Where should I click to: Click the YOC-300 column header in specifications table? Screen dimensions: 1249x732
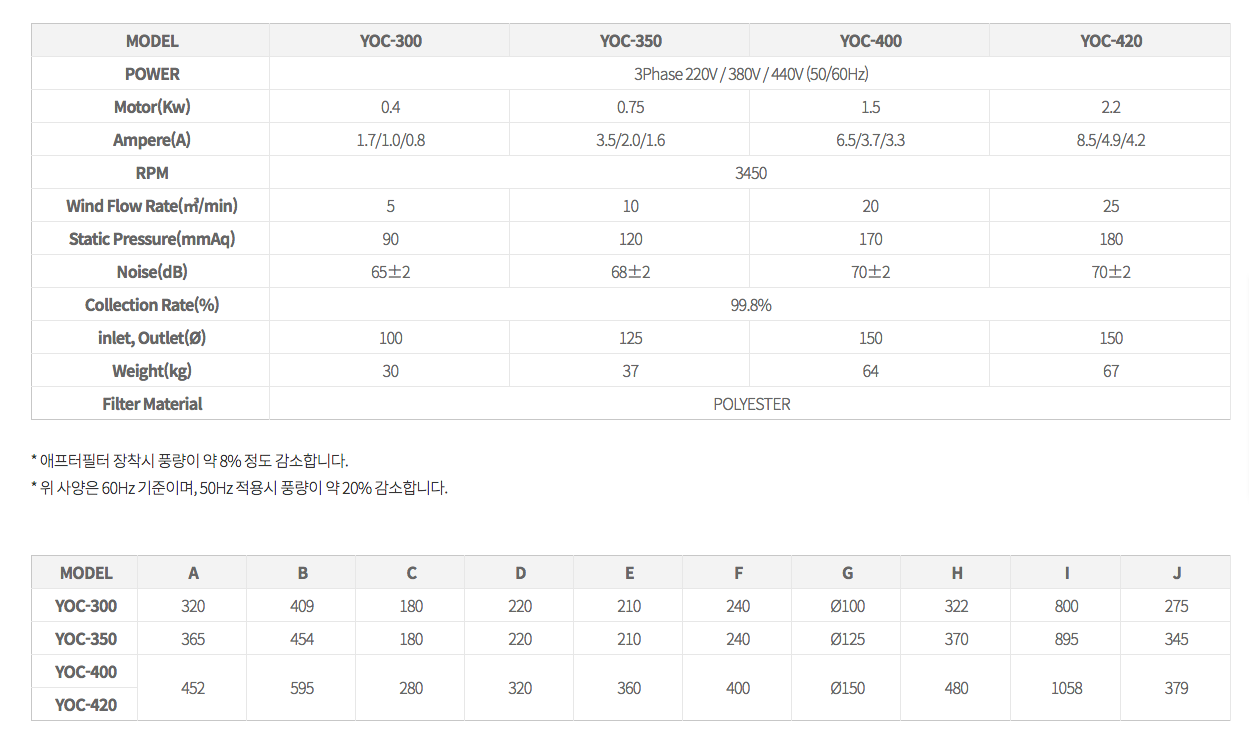pos(390,41)
